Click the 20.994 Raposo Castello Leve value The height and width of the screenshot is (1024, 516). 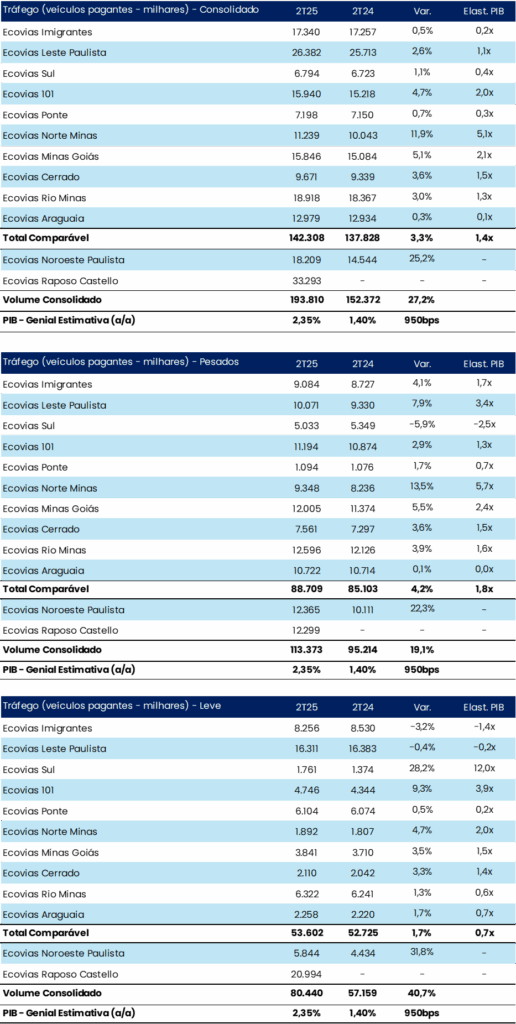pos(304,974)
